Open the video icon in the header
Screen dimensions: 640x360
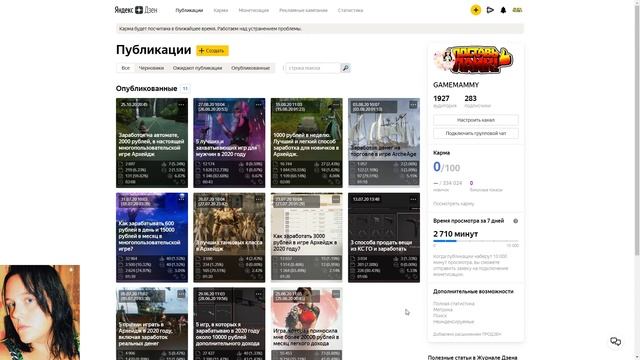[490, 10]
